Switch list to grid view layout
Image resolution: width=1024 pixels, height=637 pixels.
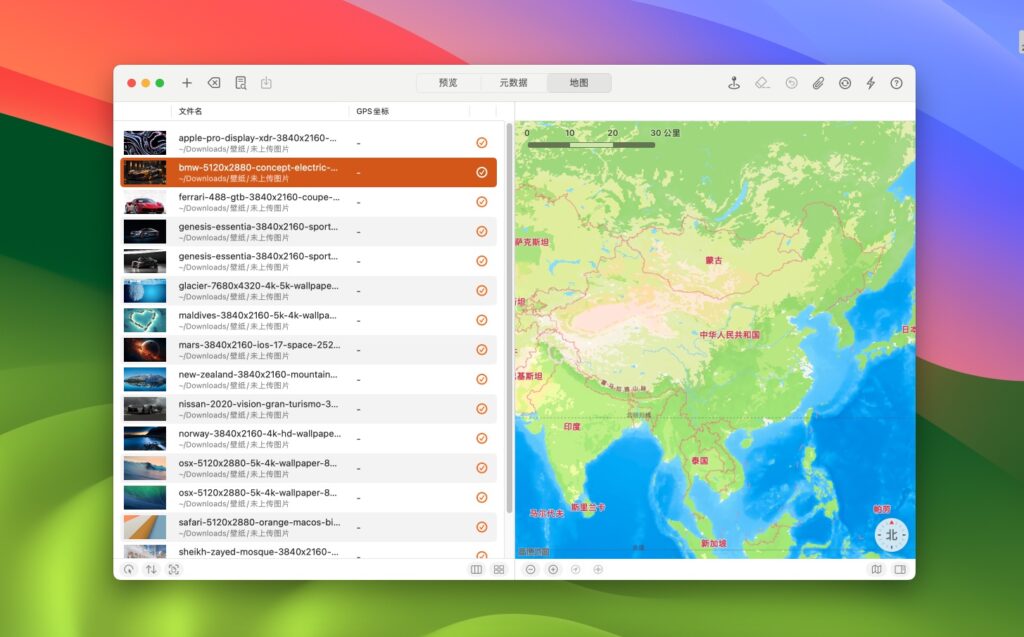[x=499, y=569]
